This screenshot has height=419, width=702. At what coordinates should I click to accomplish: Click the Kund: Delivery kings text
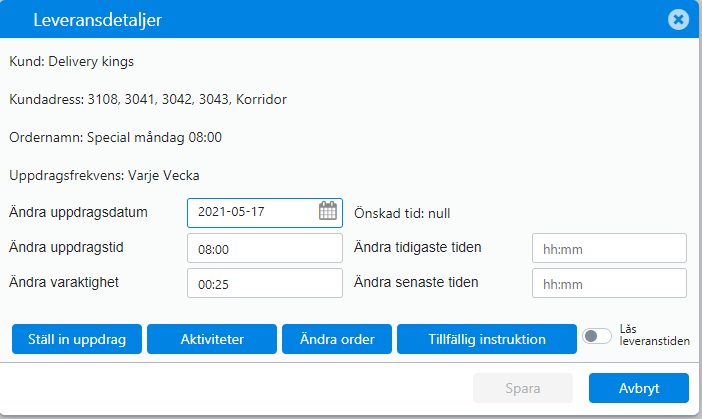click(72, 61)
